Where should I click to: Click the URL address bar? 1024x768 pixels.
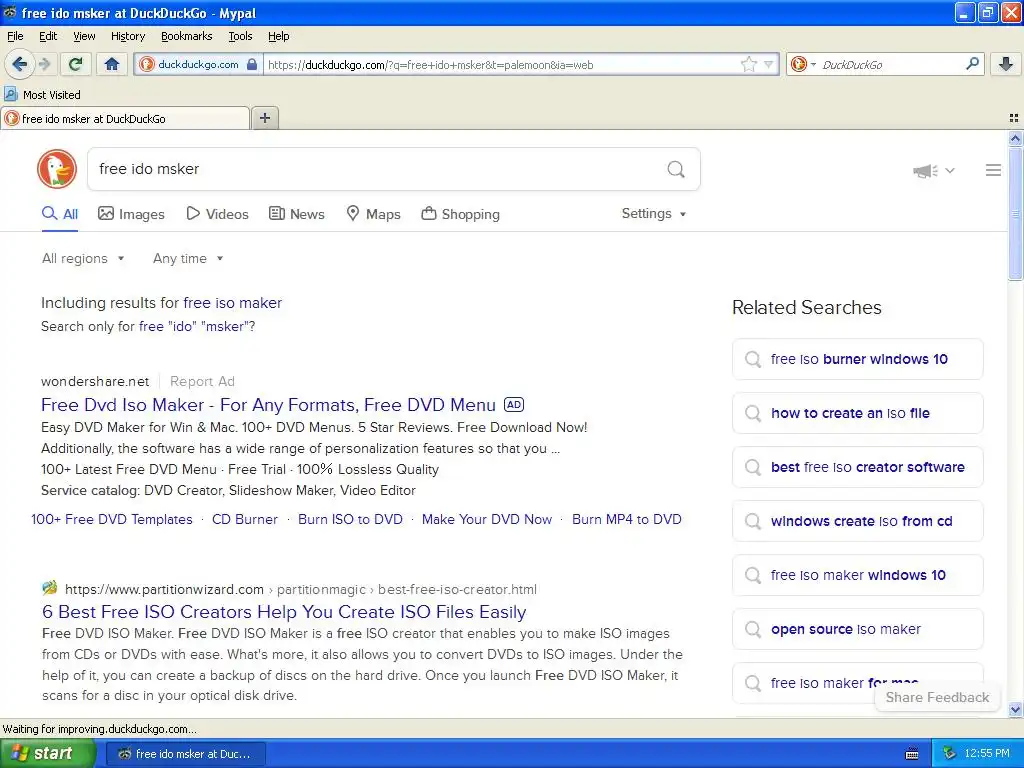(502, 64)
